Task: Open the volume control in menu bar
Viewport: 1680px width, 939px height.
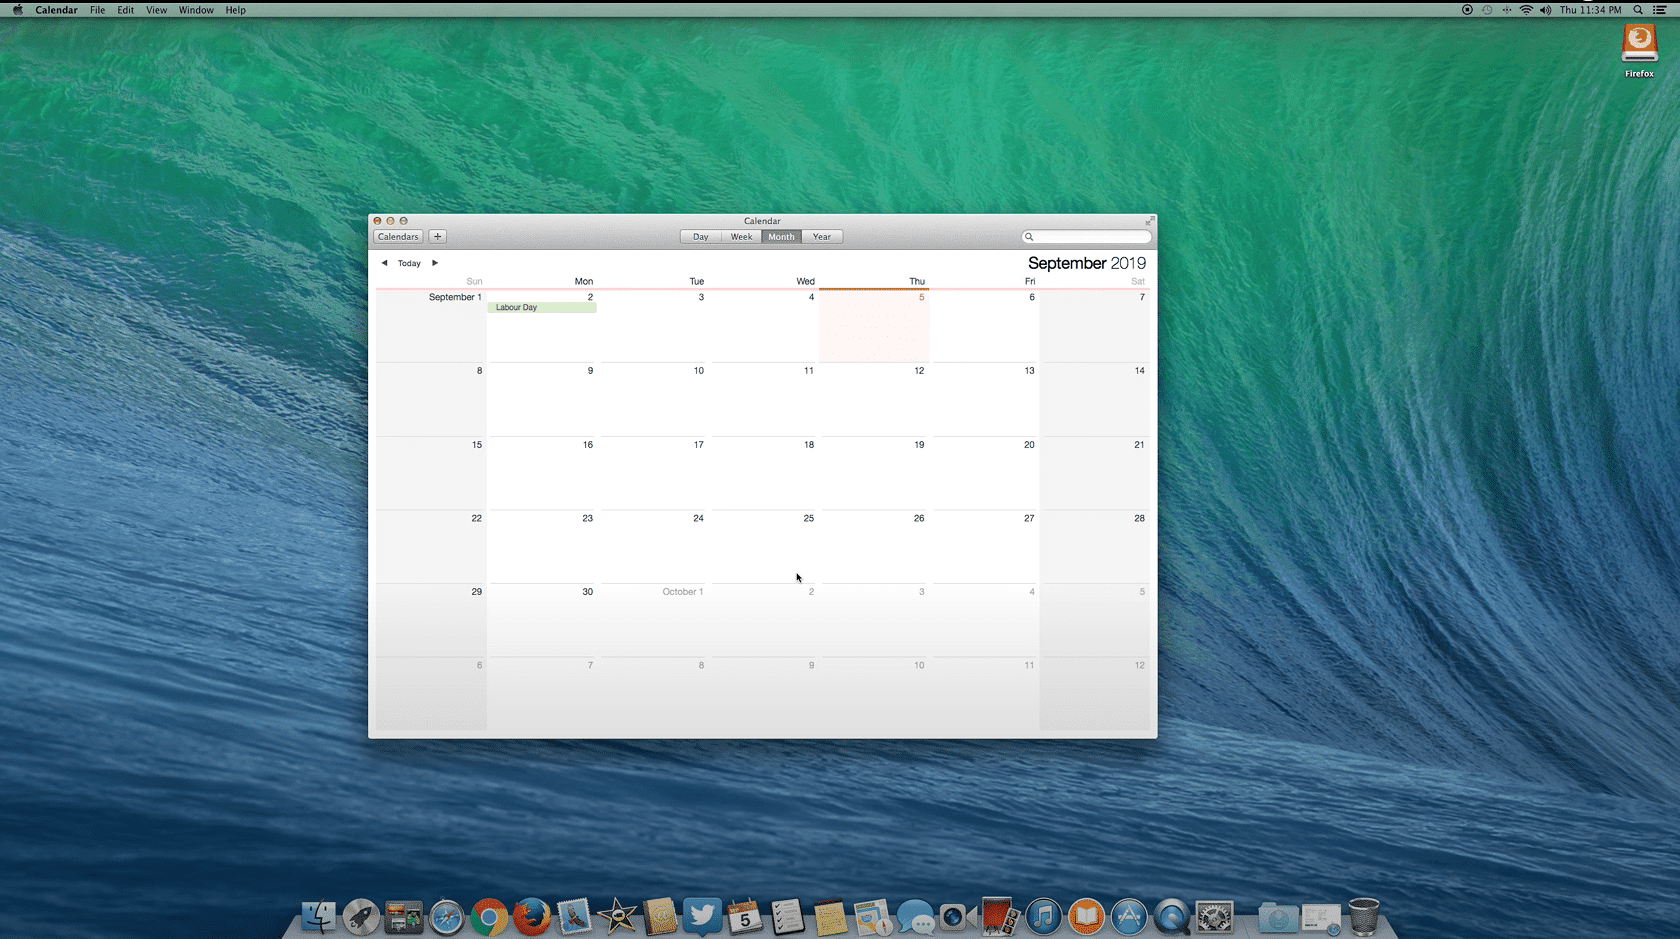Action: (1545, 10)
